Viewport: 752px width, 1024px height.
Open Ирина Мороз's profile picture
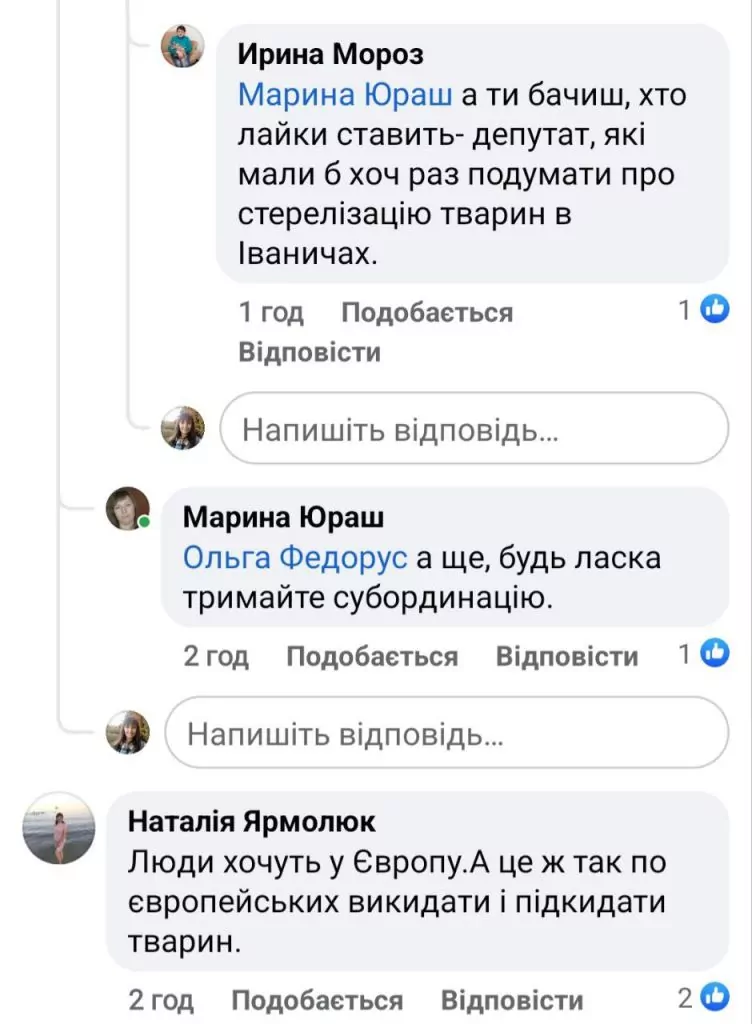pos(183,46)
